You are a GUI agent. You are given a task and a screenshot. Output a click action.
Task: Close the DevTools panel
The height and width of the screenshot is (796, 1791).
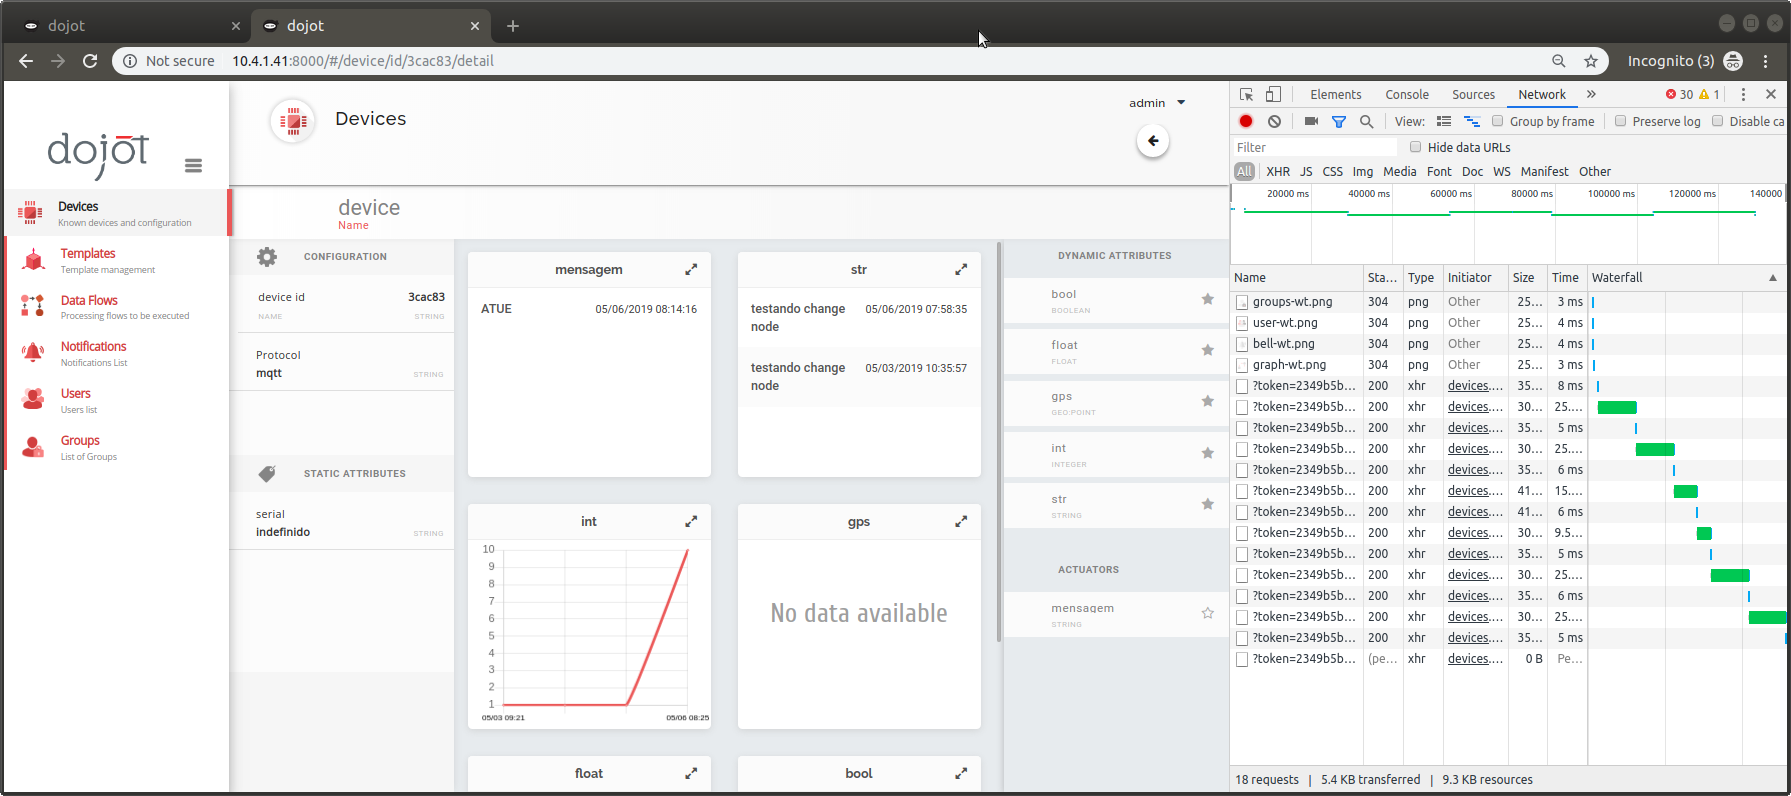tap(1771, 95)
